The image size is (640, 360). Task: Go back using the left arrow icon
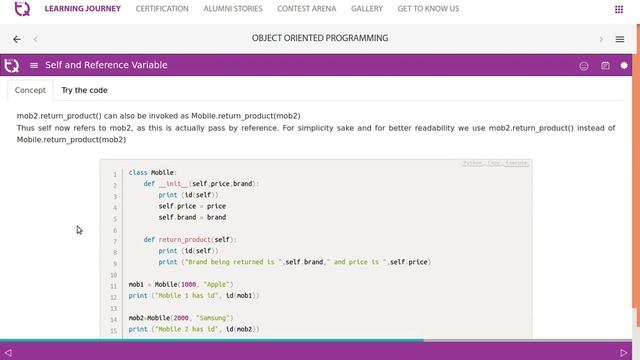pos(17,39)
